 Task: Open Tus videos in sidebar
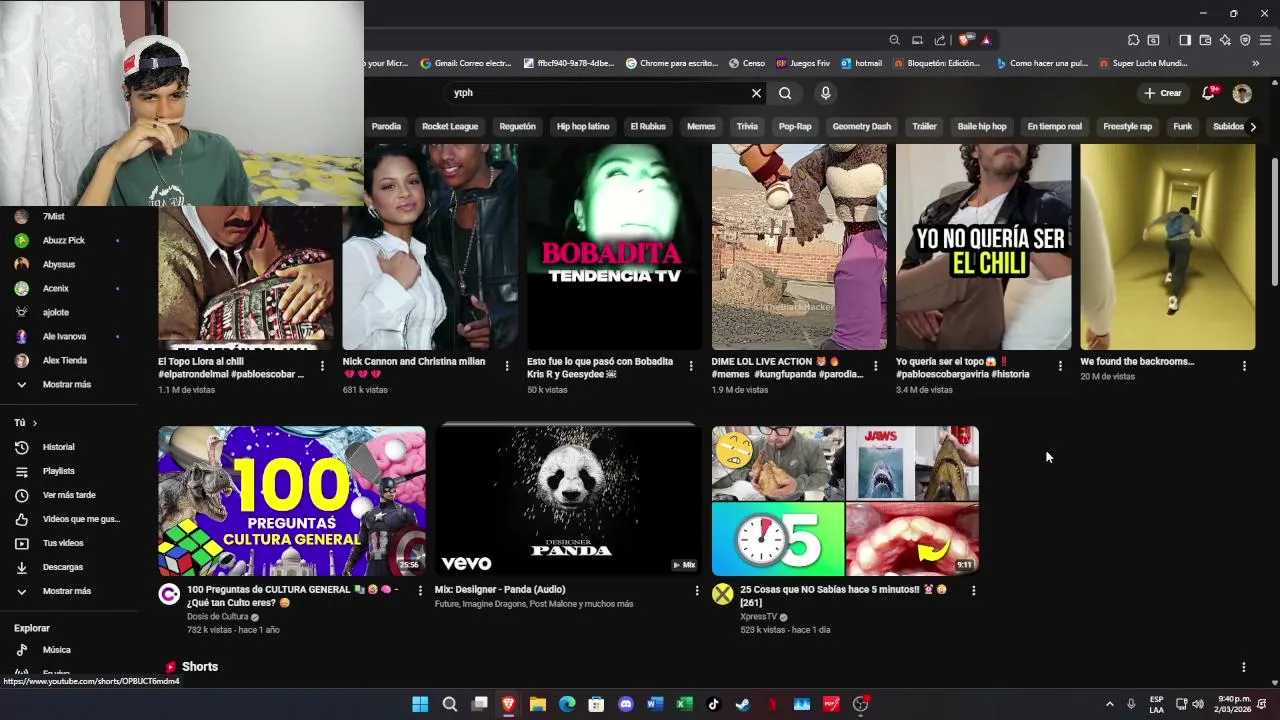click(62, 543)
